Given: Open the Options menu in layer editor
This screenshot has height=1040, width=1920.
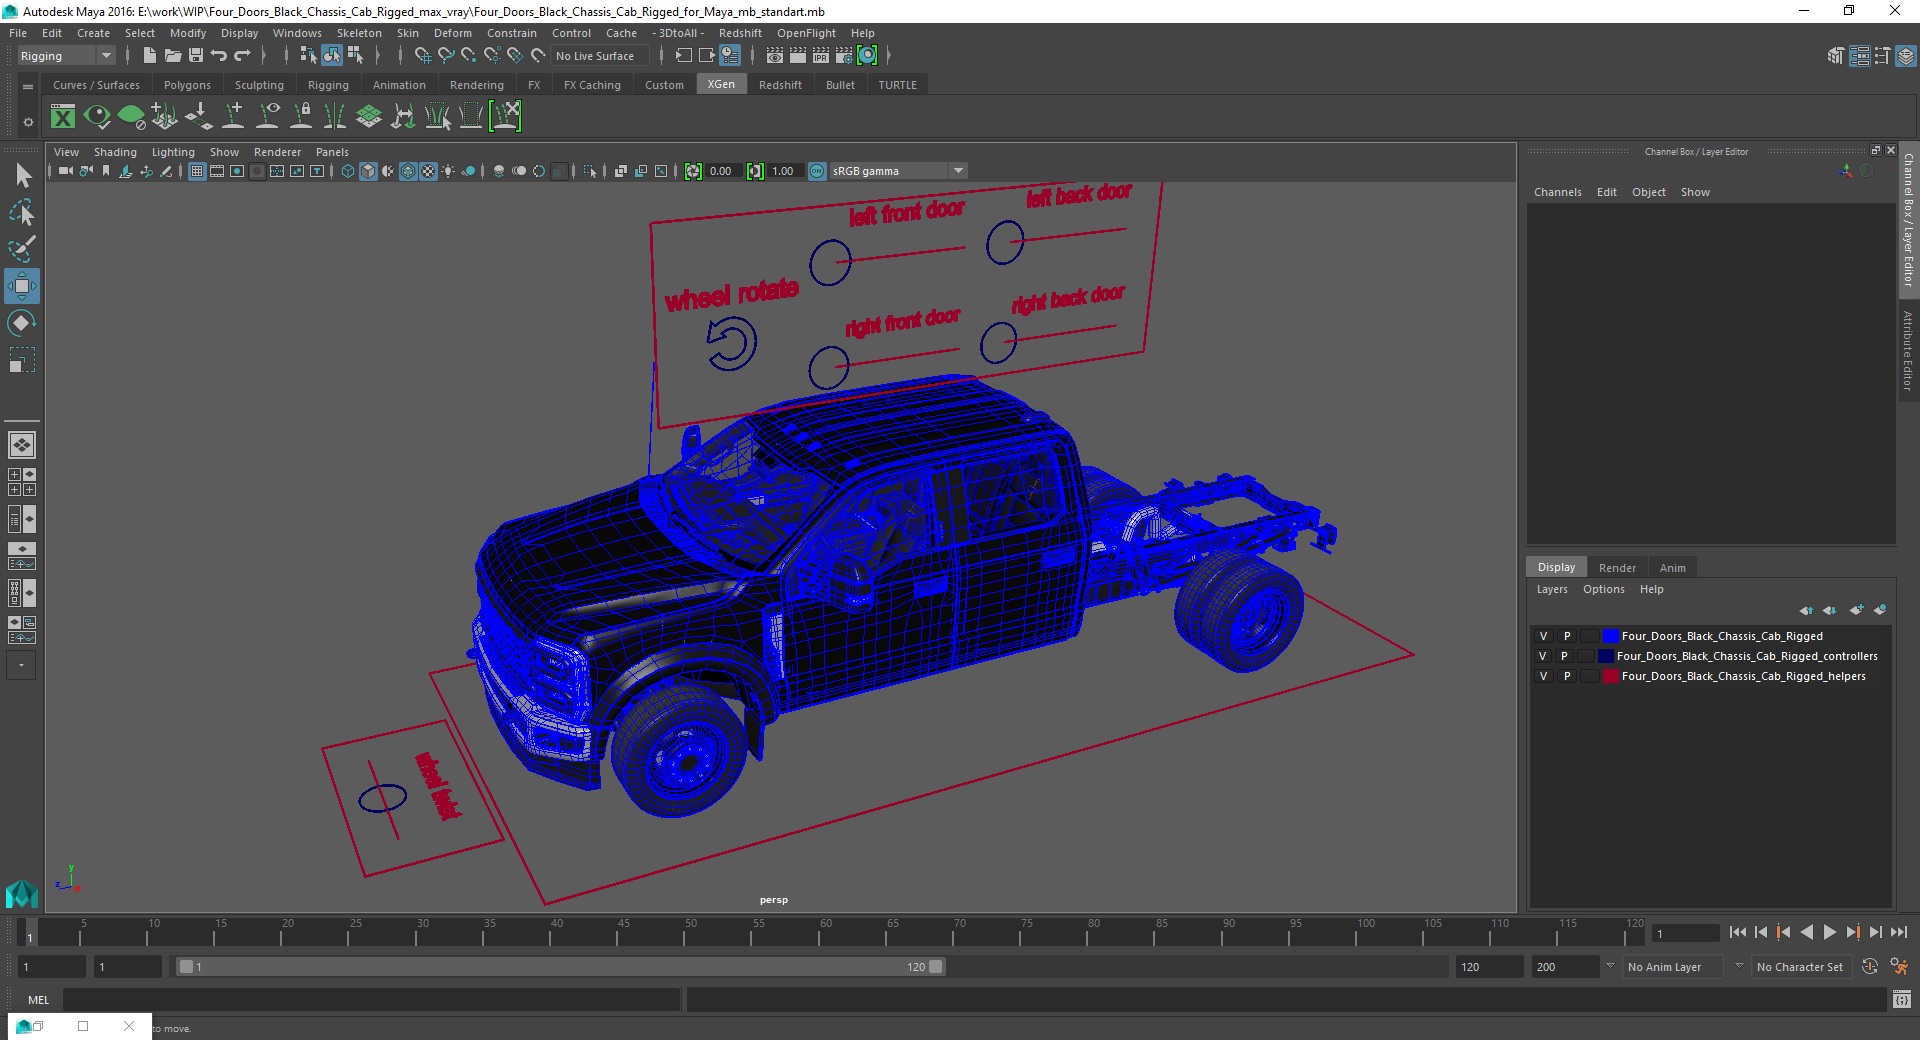Looking at the screenshot, I should pos(1603,589).
